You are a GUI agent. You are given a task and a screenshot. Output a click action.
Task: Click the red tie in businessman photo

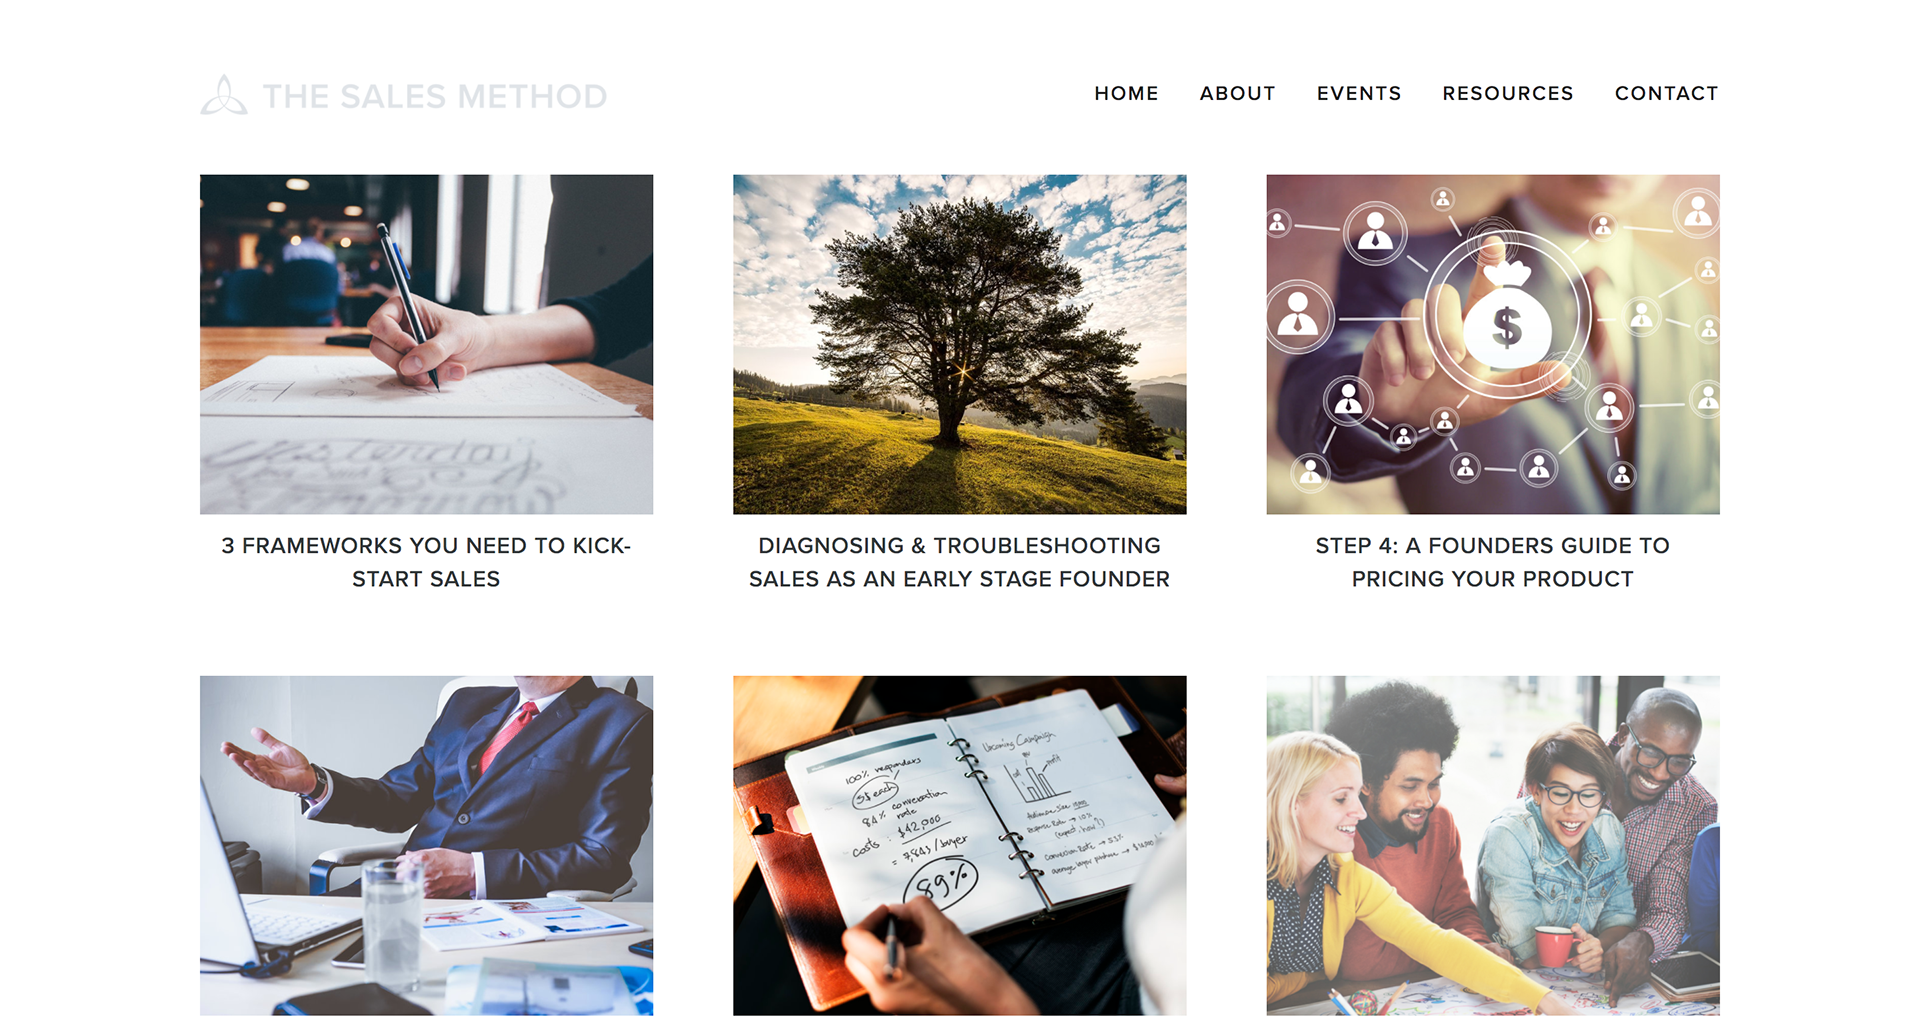coord(508,736)
